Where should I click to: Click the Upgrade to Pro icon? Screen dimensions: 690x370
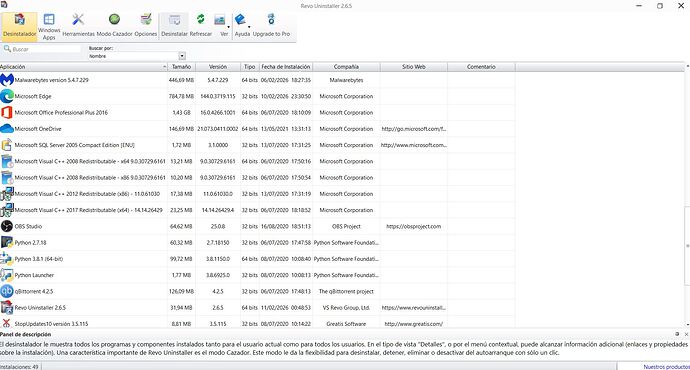pyautogui.click(x=271, y=26)
